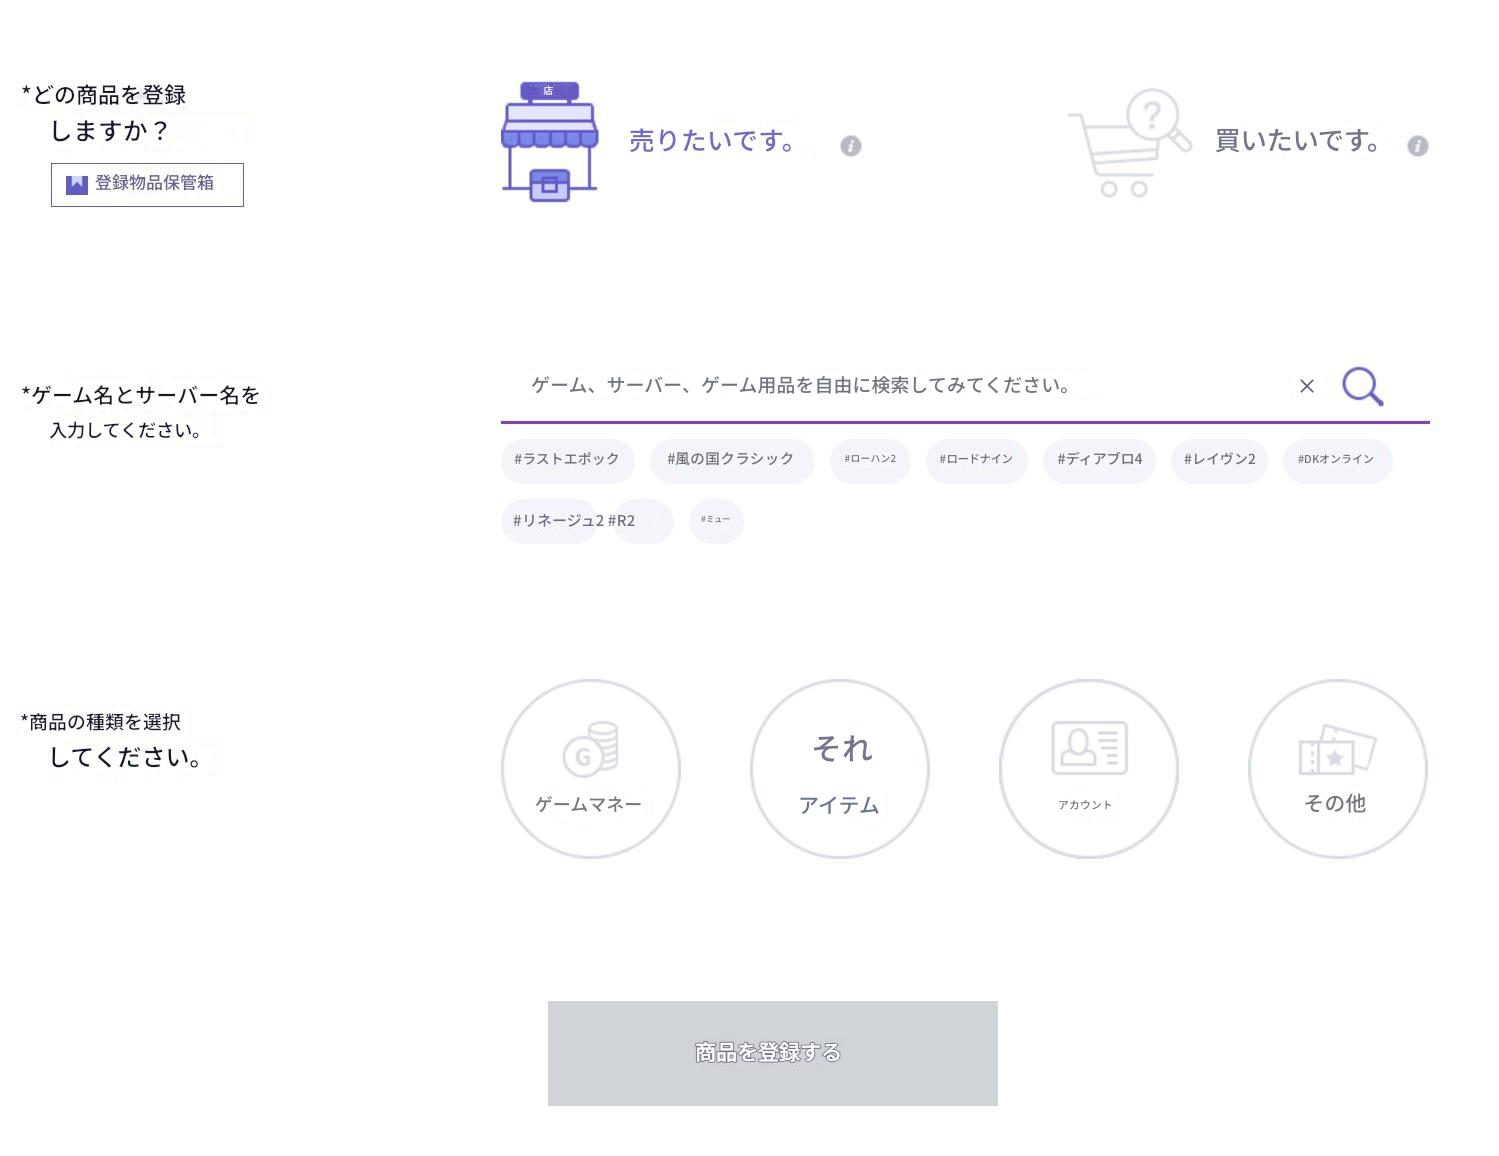This screenshot has height=1156, width=1499.
Task: Select その他 product type
Action: (1337, 768)
